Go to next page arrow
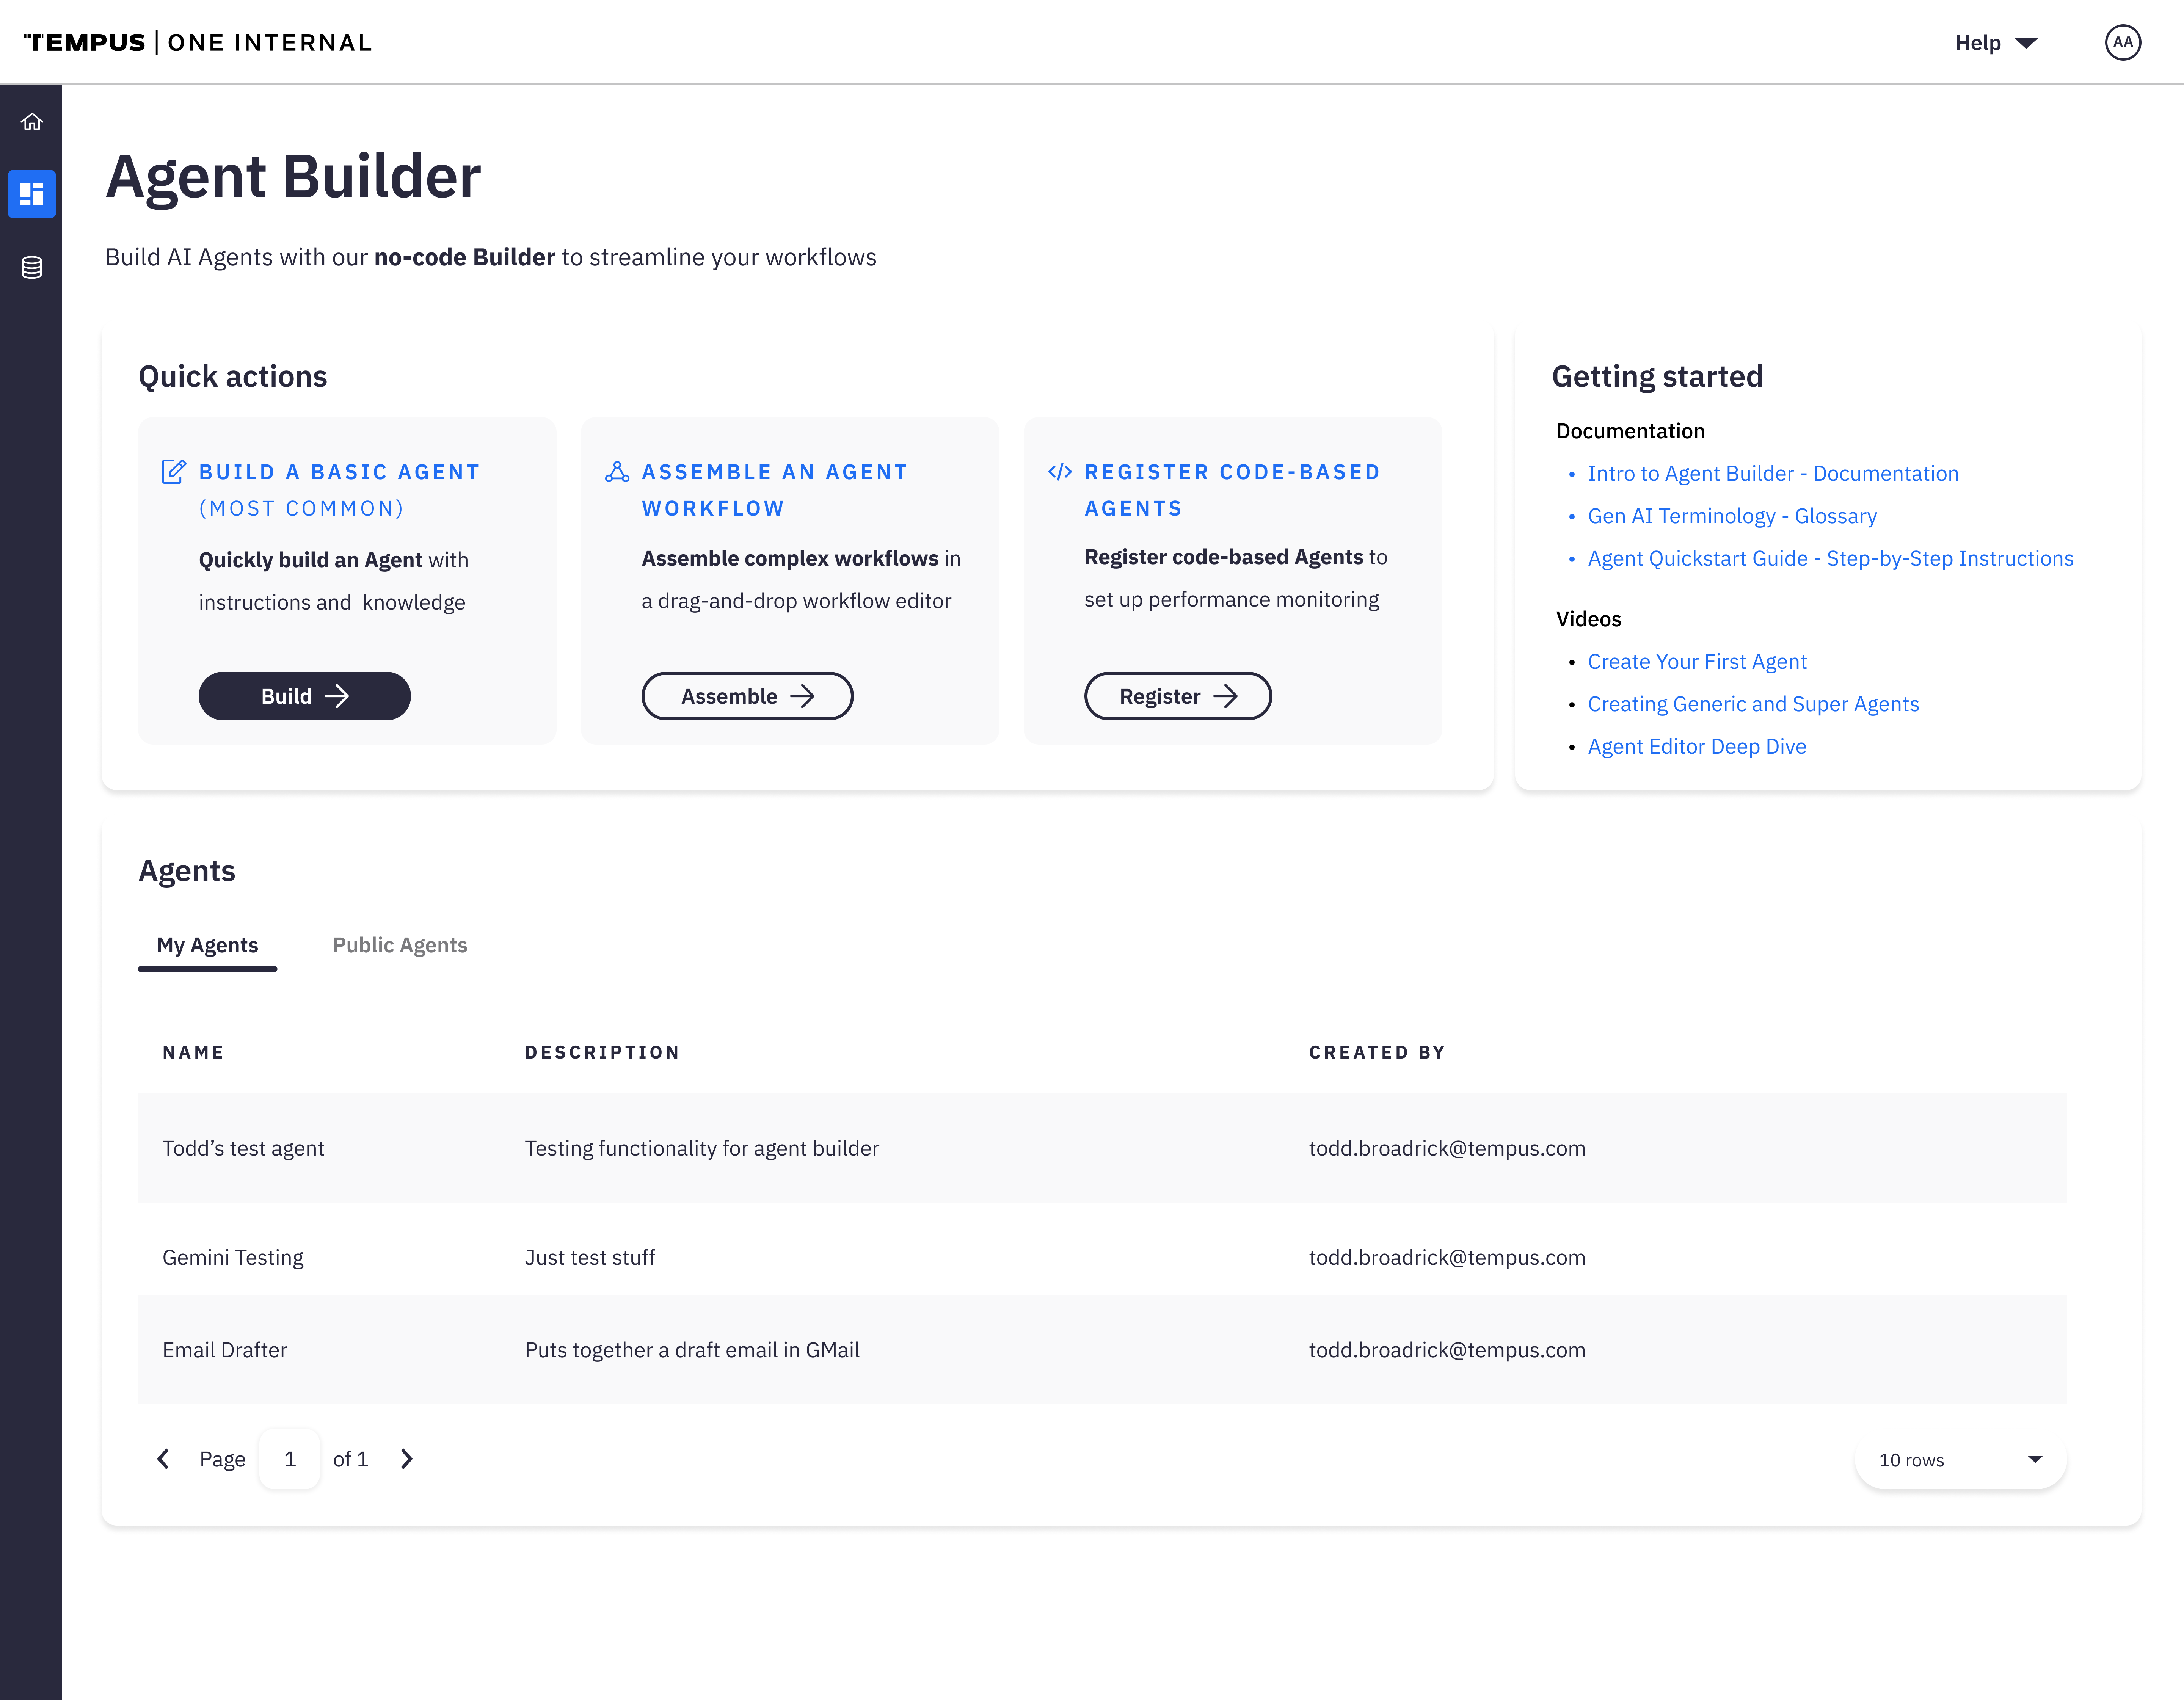The image size is (2184, 1700). pyautogui.click(x=406, y=1459)
